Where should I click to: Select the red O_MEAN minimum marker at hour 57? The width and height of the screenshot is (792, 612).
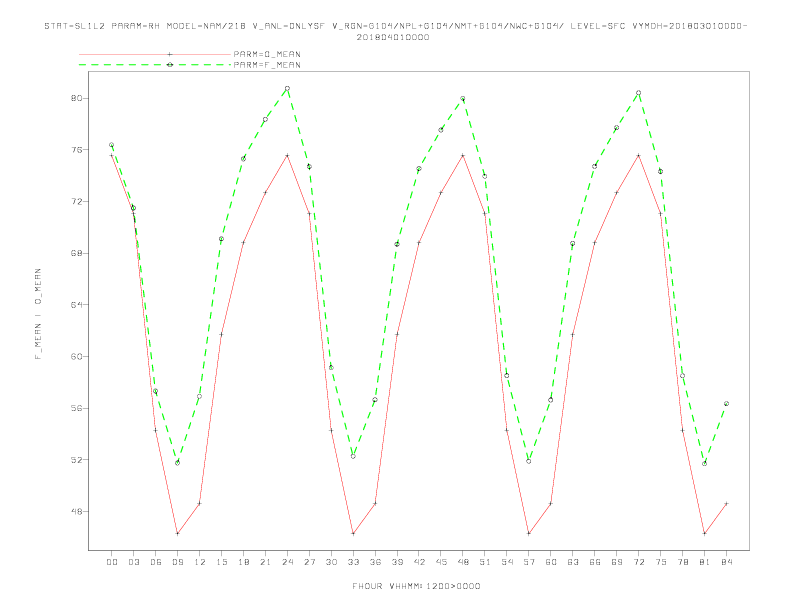coord(529,533)
